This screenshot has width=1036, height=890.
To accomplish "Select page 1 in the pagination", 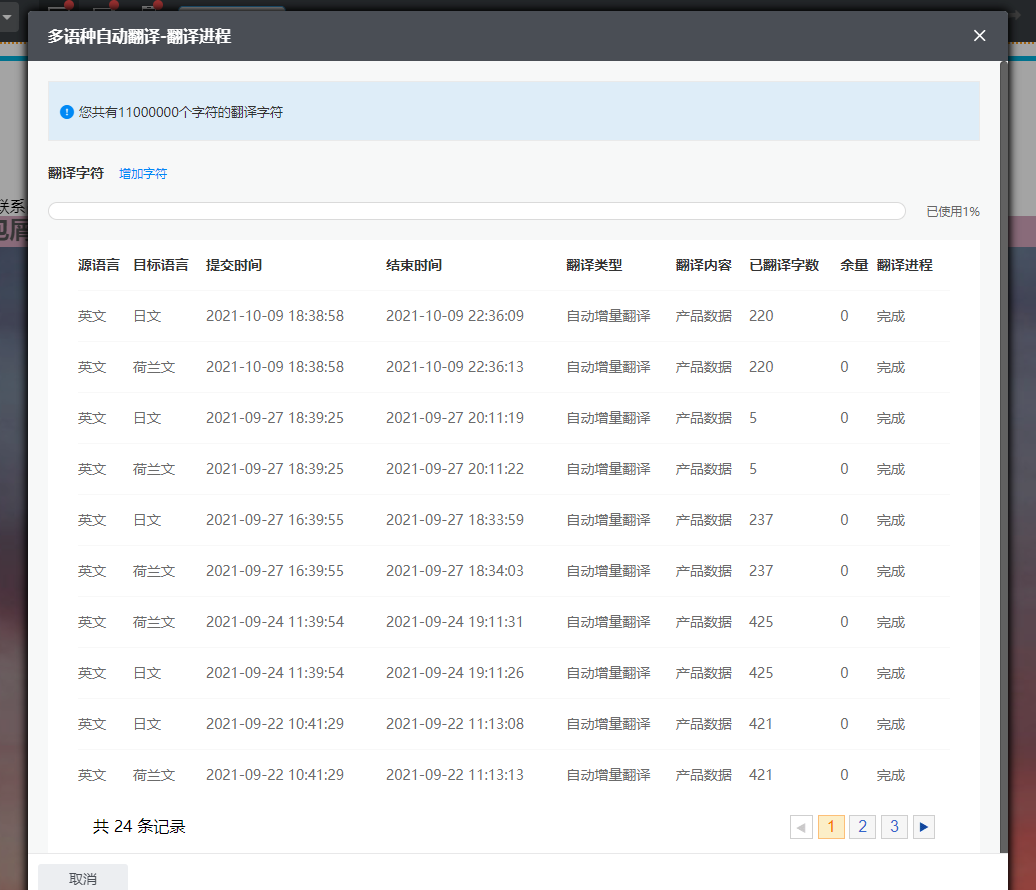I will point(831,827).
